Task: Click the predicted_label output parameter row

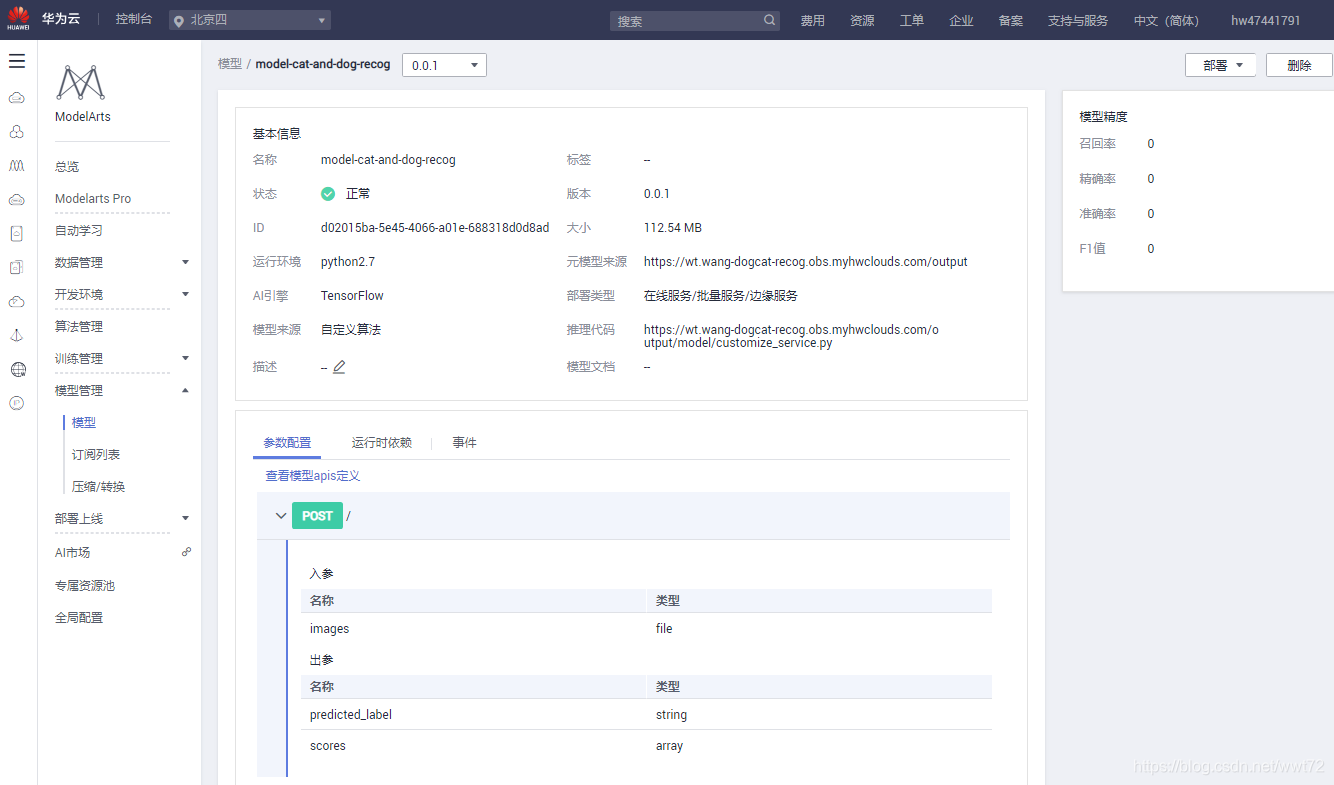Action: pos(646,714)
